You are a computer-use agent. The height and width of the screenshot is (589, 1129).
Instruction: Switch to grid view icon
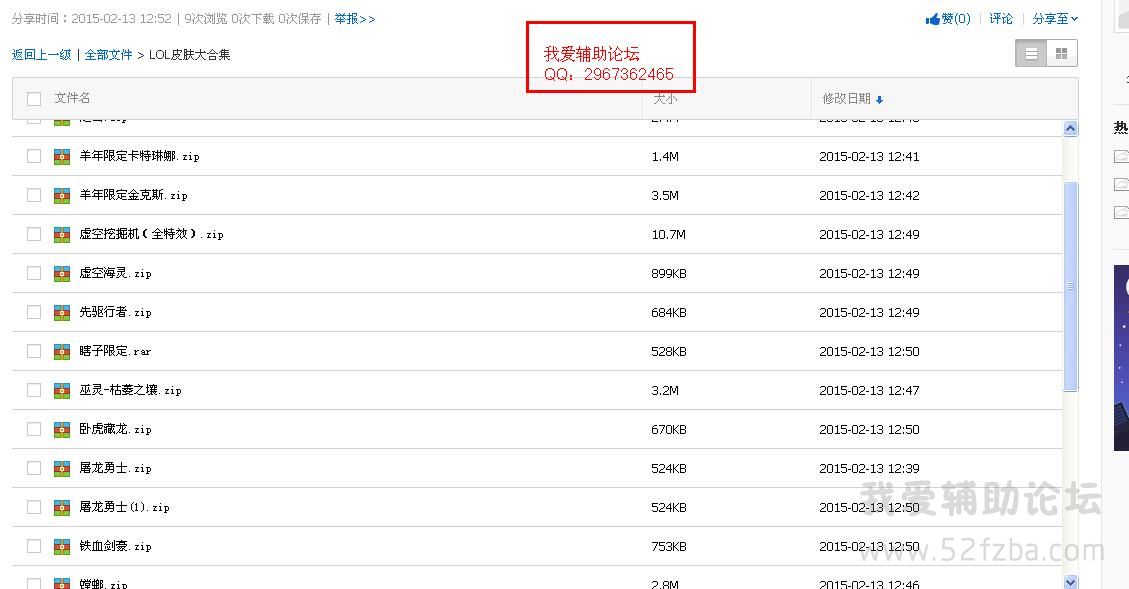1061,53
